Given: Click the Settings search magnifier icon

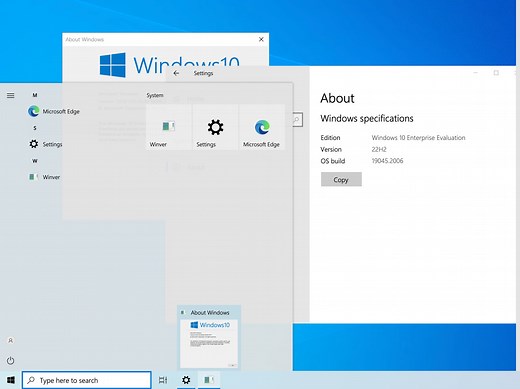Looking at the screenshot, I should tap(297, 120).
